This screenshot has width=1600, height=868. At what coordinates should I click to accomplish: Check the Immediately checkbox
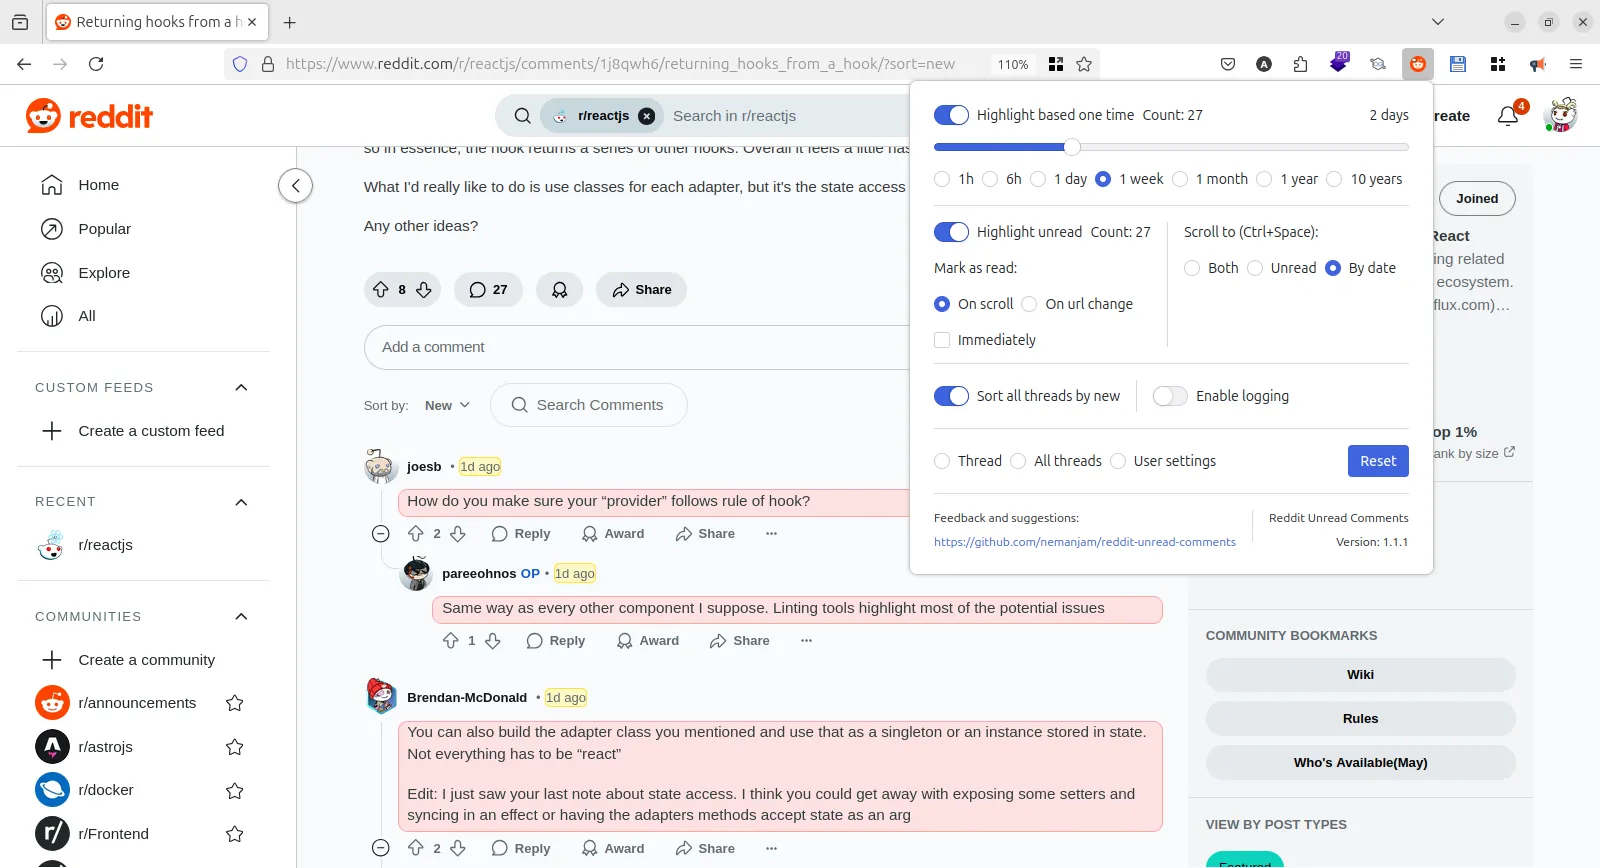click(942, 340)
